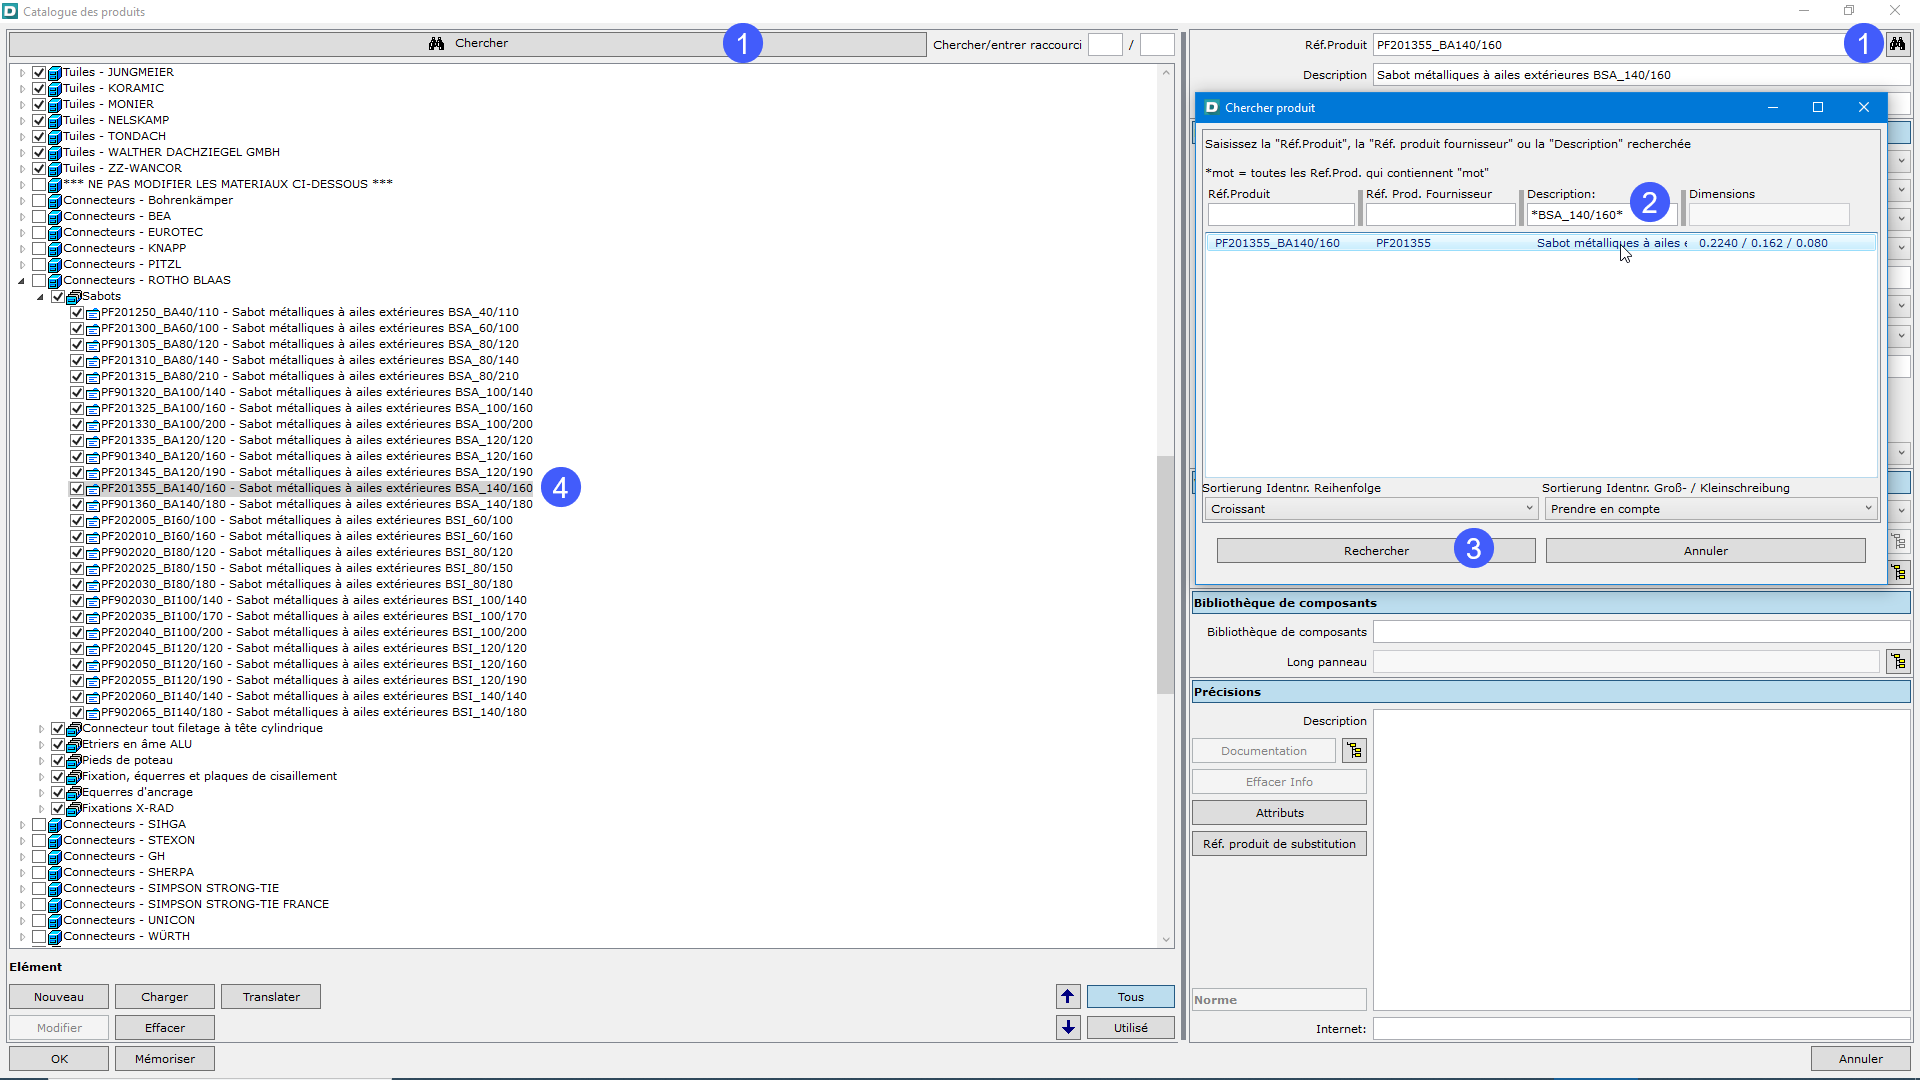Select PF201360_BA140/180 in the product tree

coord(316,504)
